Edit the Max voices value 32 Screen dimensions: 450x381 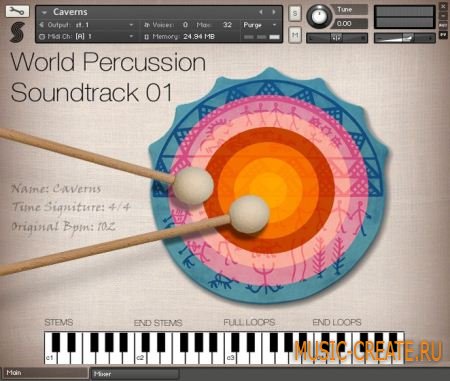[x=227, y=25]
